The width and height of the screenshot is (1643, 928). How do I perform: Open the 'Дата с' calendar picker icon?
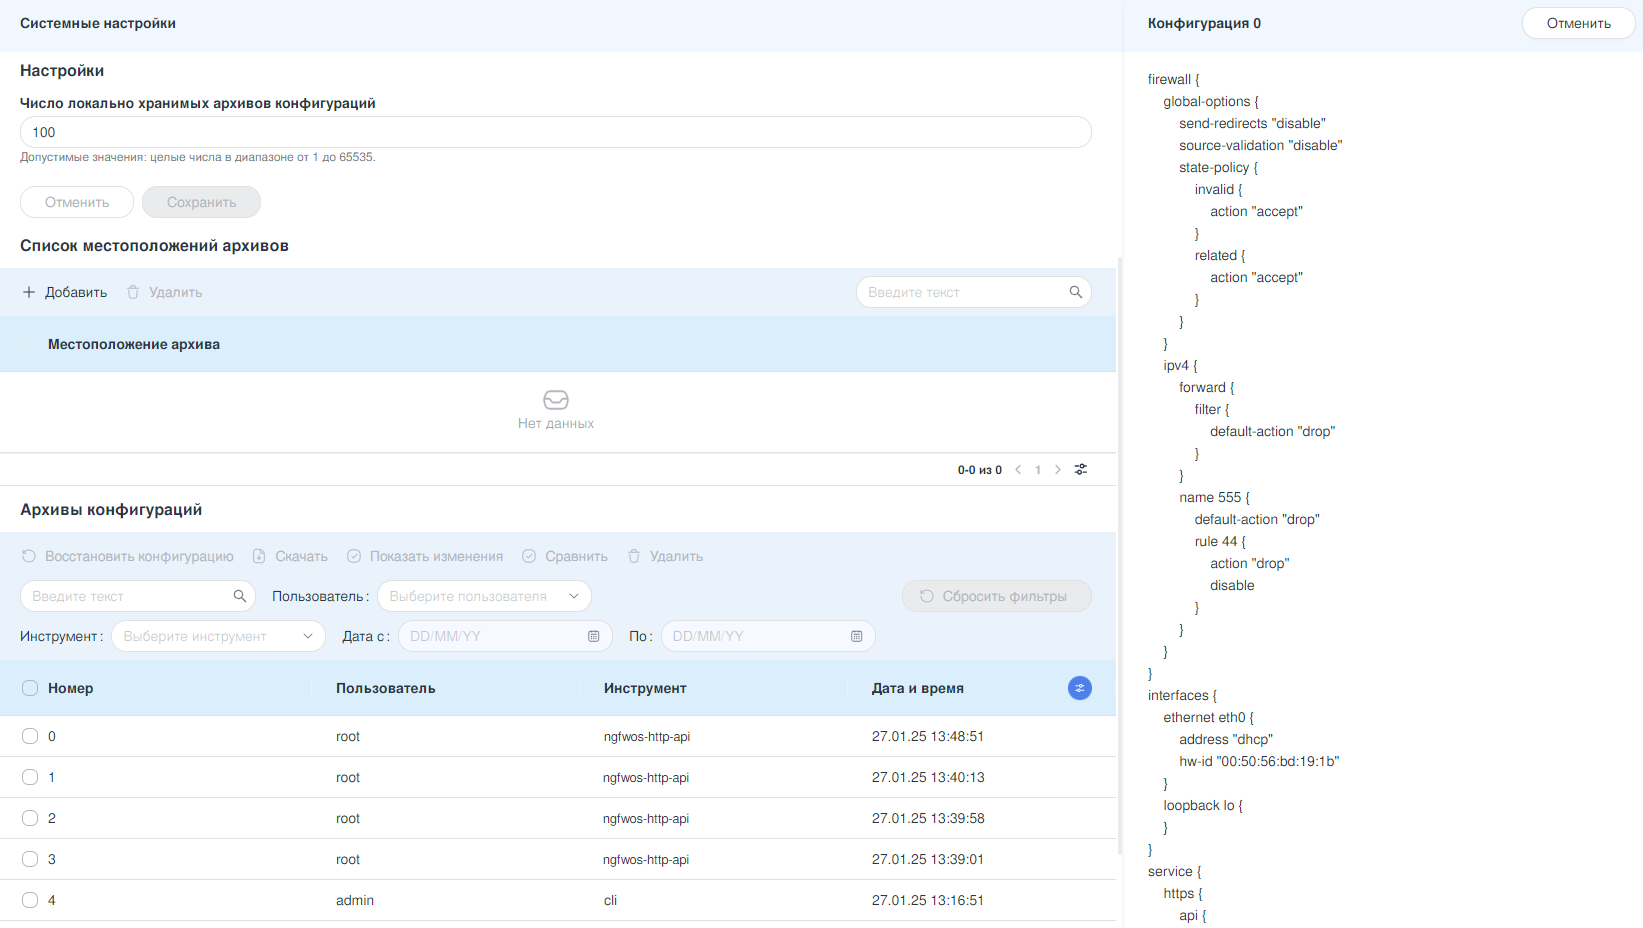pos(594,636)
